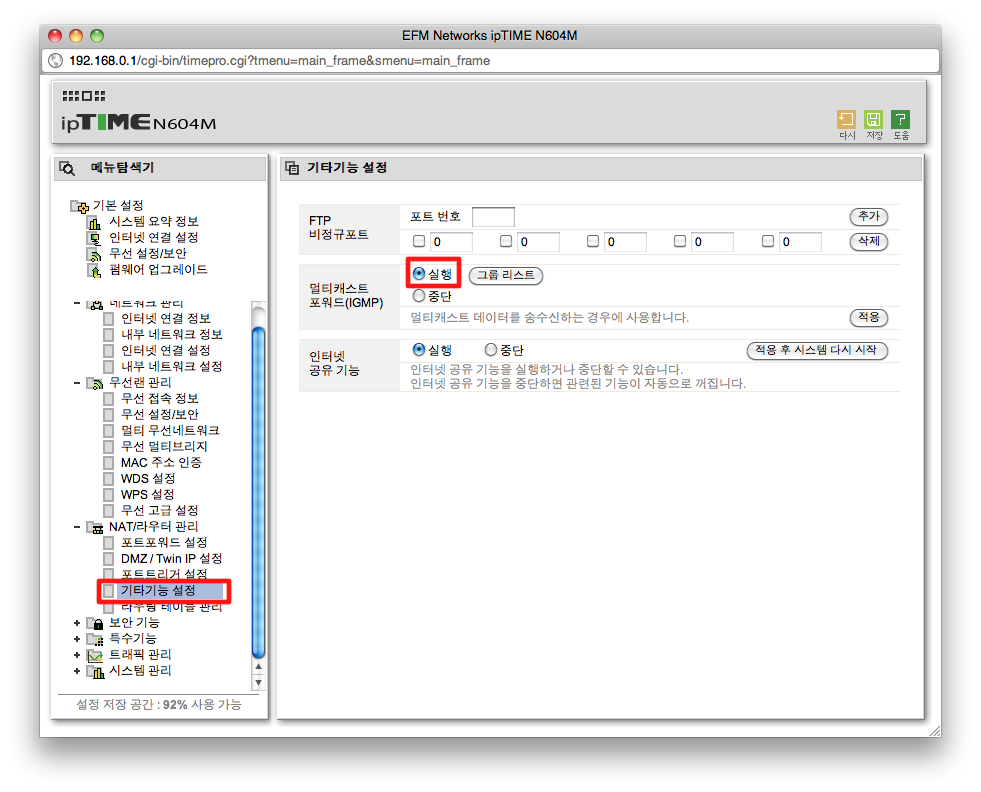Collapse the NAT/라우터 관리 tree node
Image resolution: width=981 pixels, height=792 pixels.
tap(77, 527)
